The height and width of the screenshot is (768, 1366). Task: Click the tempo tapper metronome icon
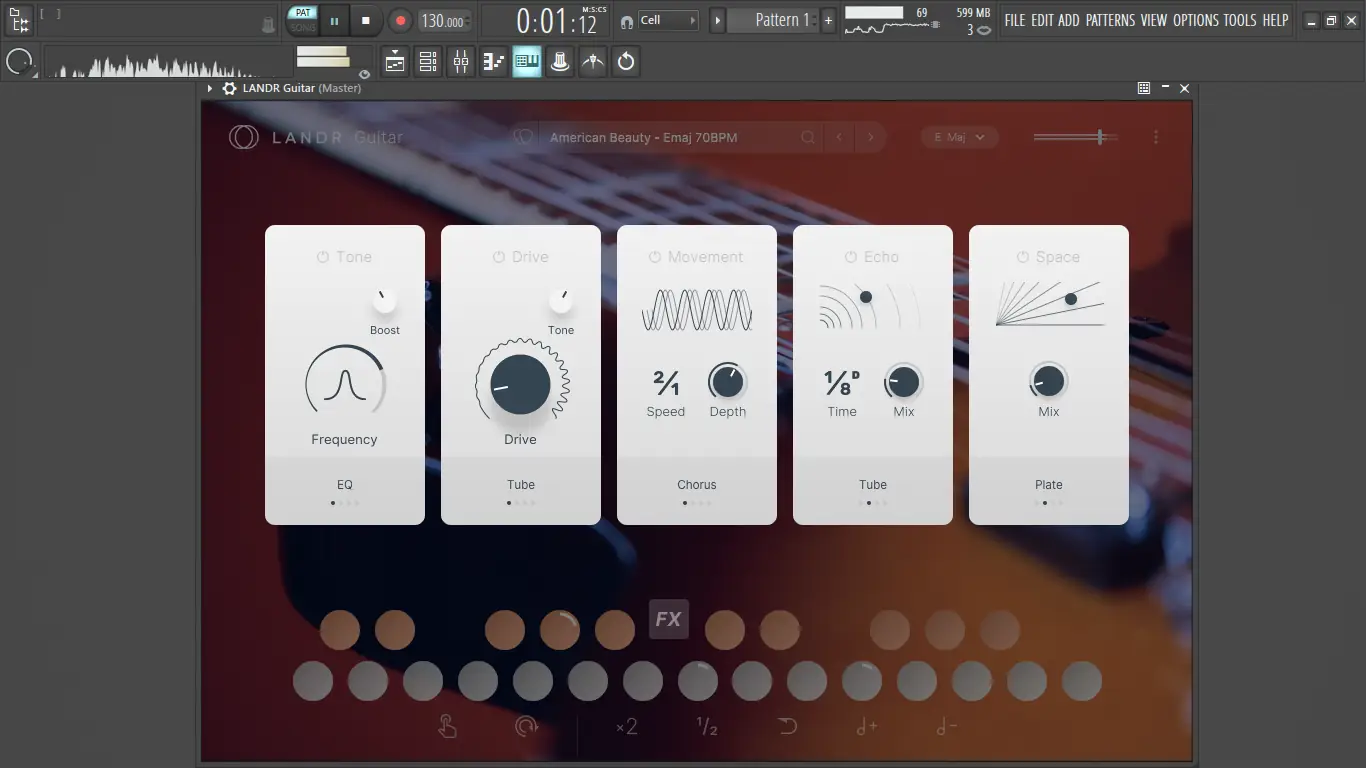pyautogui.click(x=593, y=62)
